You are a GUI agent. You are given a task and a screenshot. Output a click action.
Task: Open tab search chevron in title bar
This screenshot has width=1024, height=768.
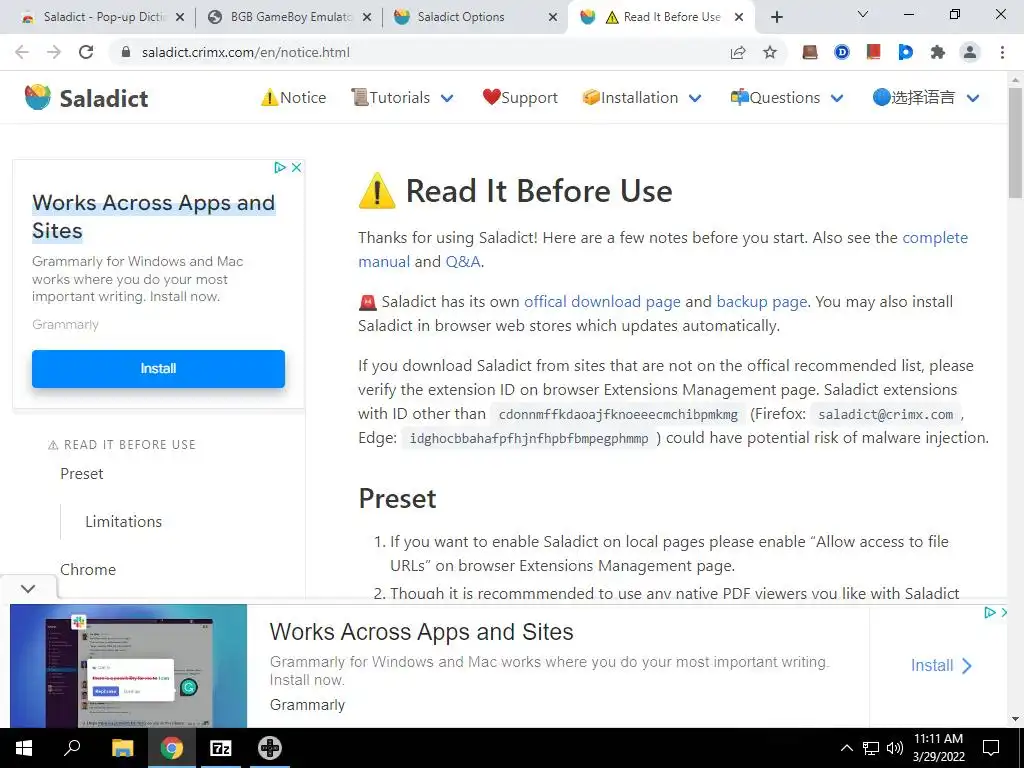click(x=863, y=14)
